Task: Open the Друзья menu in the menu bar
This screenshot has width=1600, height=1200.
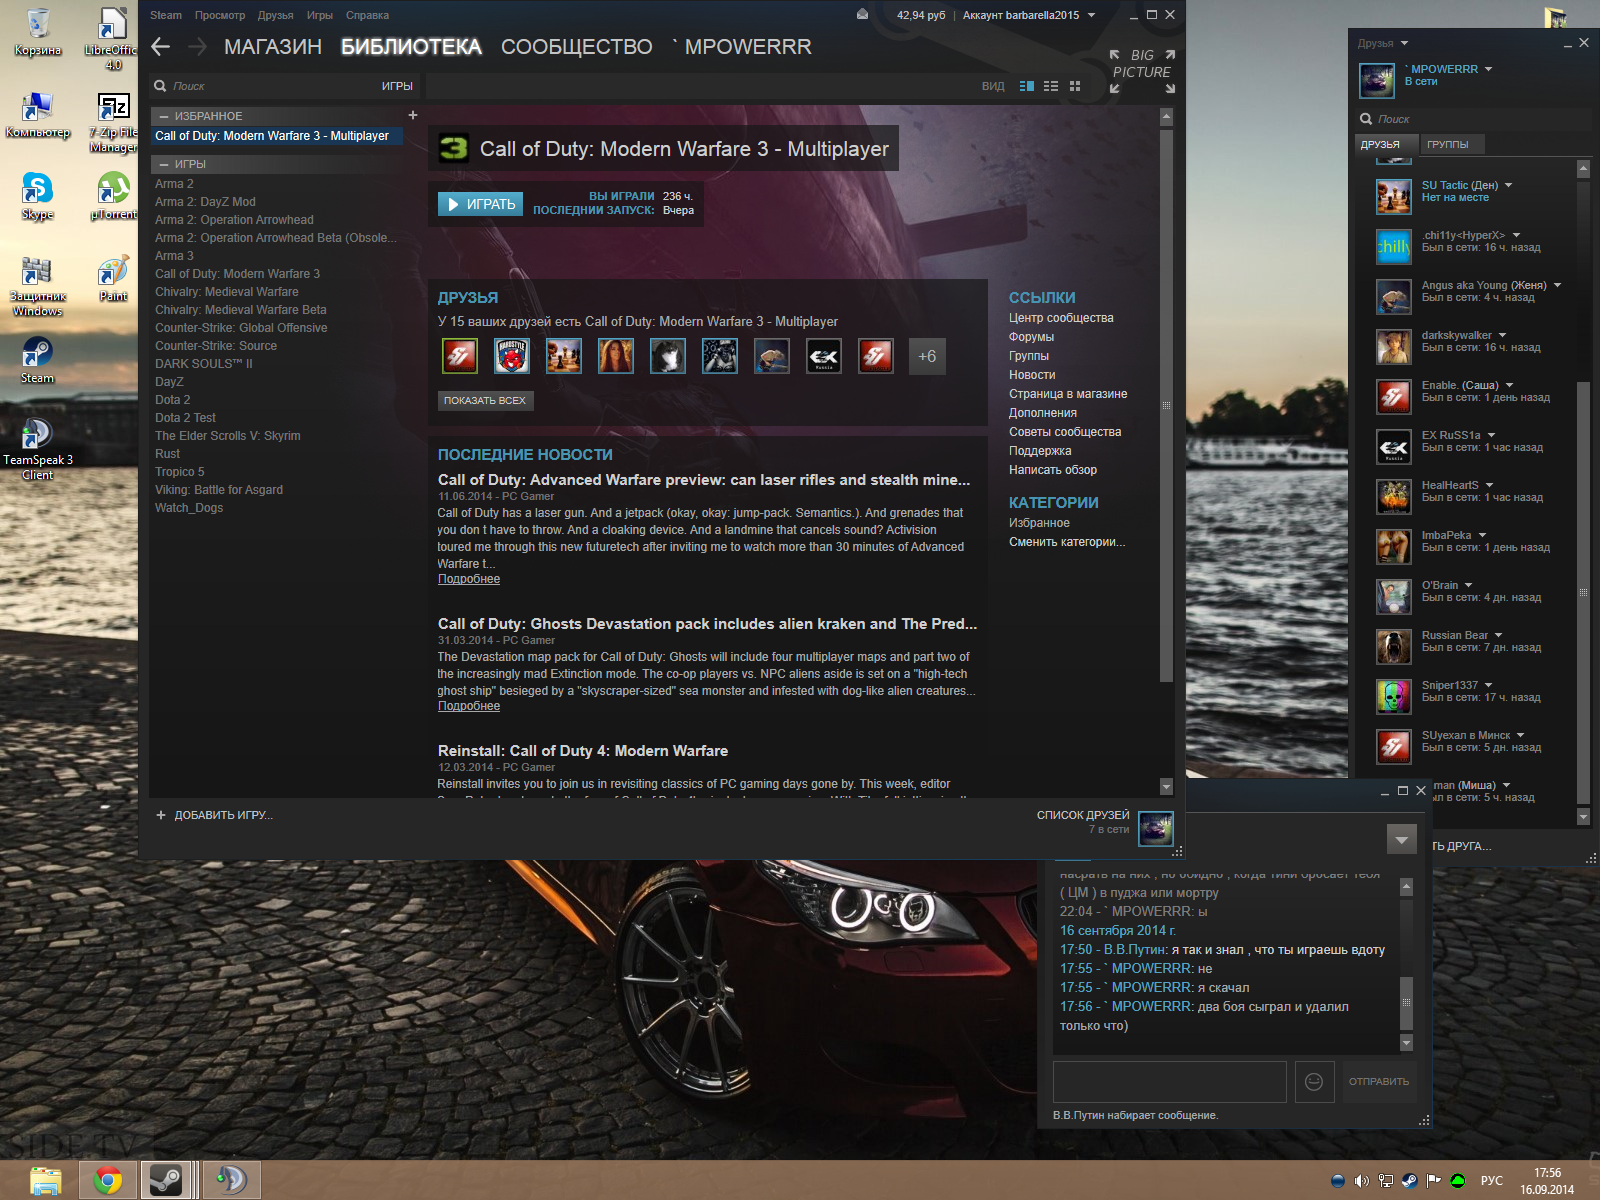Action: click(x=275, y=15)
